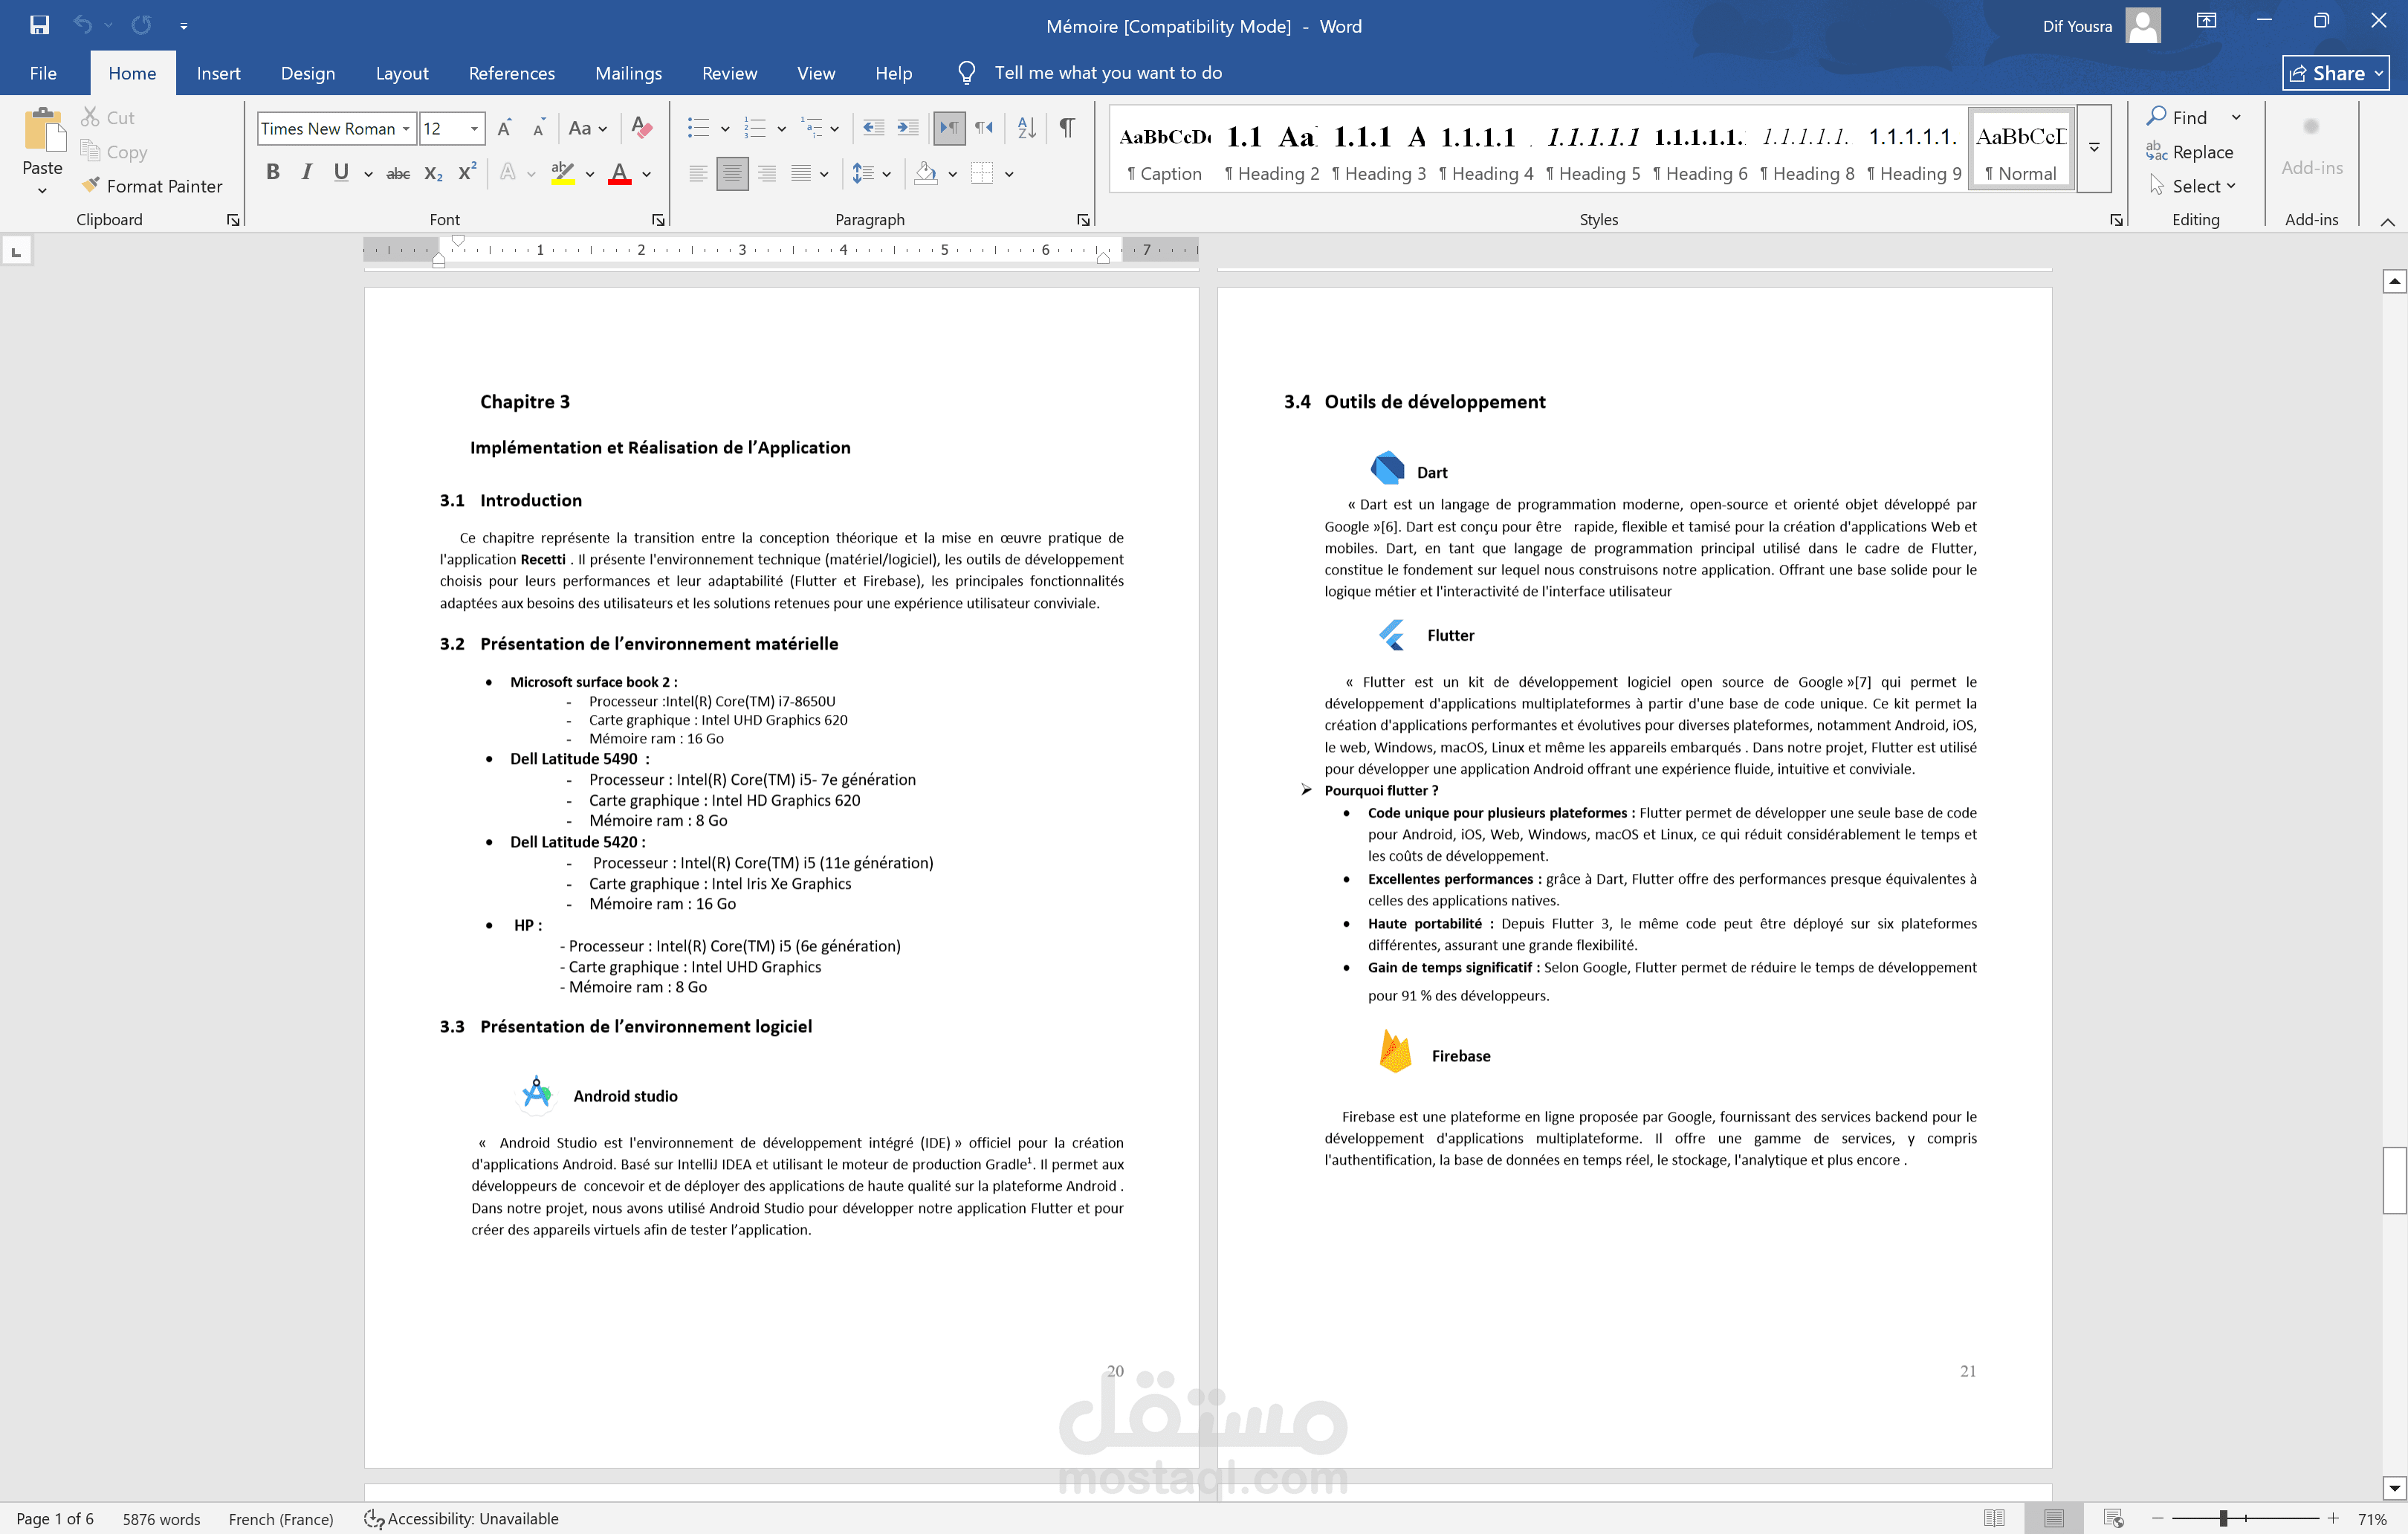Click the Sort paragraph icon

(1026, 128)
